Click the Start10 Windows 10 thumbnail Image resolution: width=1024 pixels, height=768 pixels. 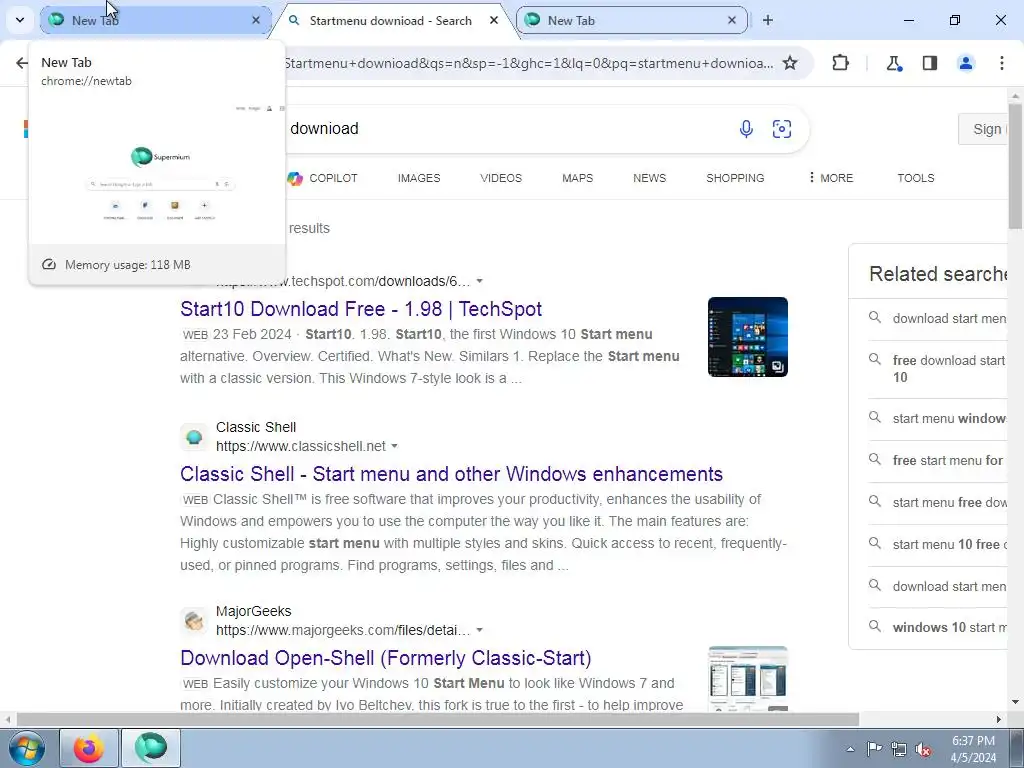[x=748, y=337]
